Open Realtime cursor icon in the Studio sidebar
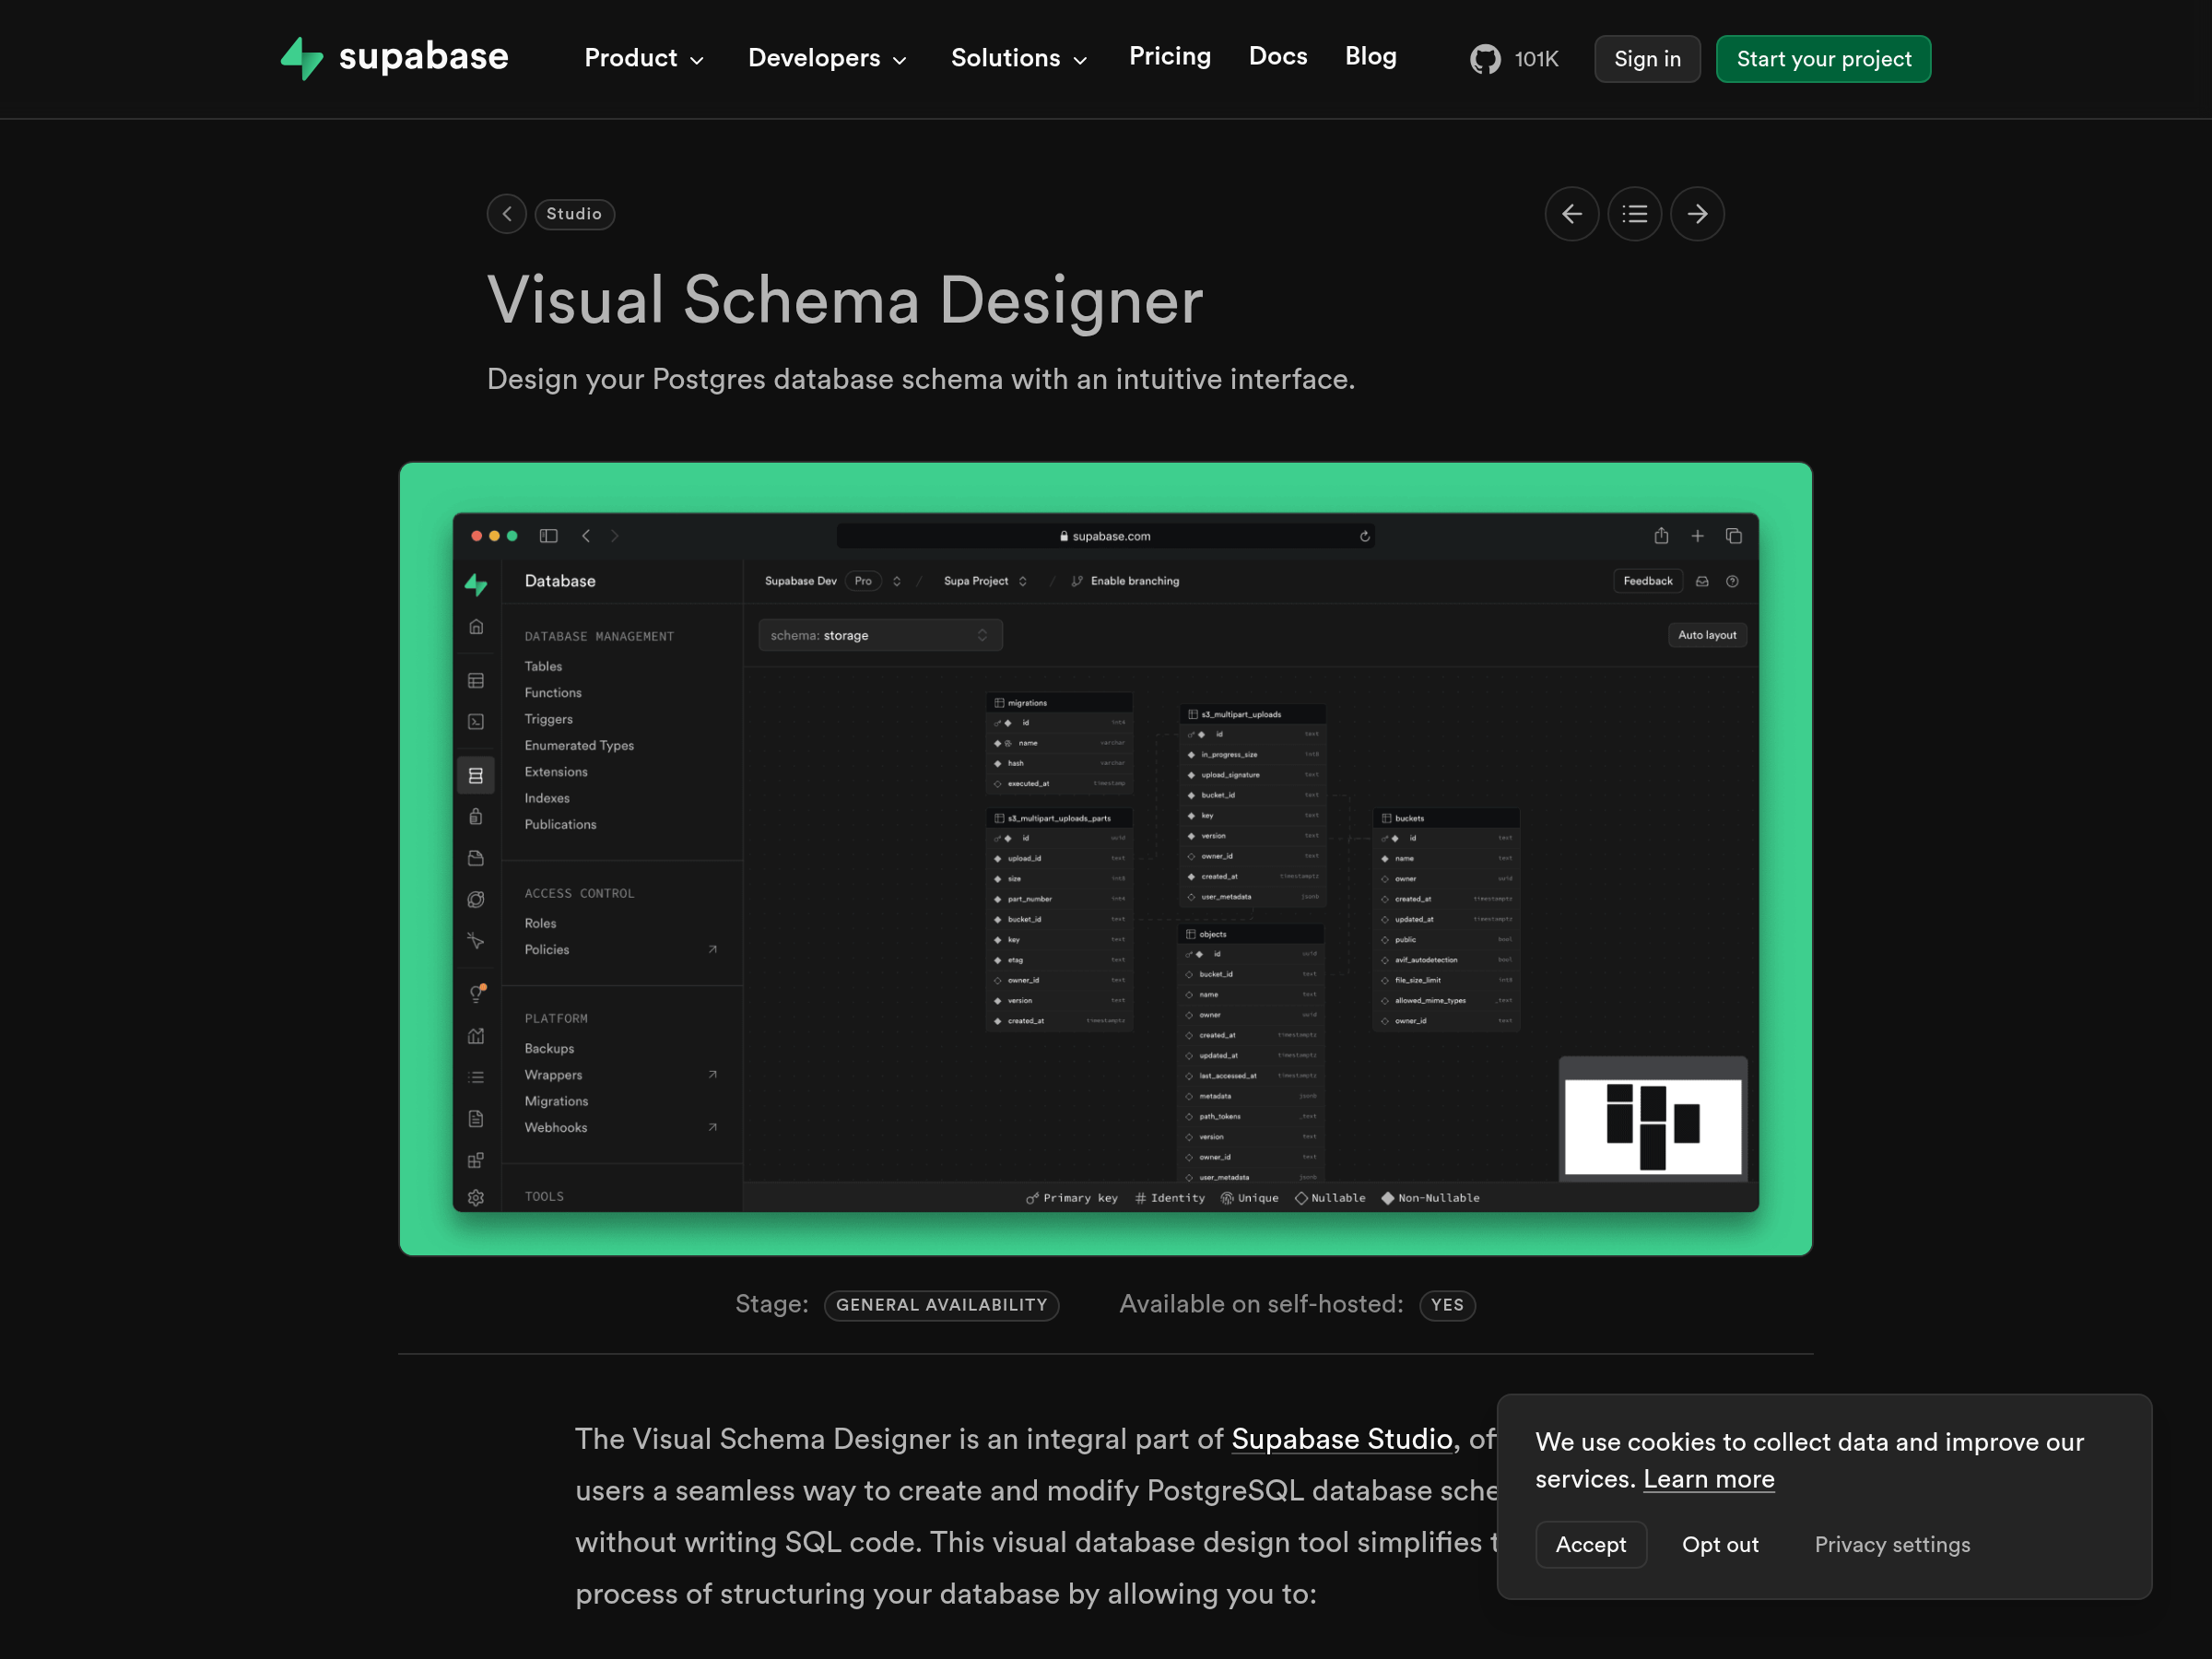This screenshot has height=1659, width=2212. [x=476, y=941]
